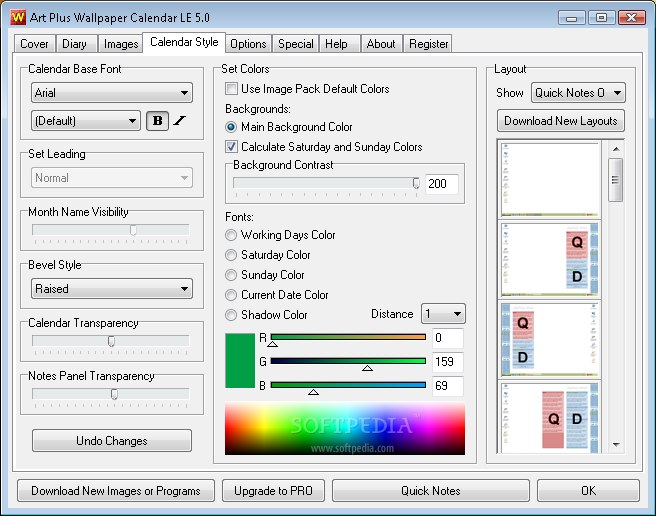The width and height of the screenshot is (656, 516).
Task: Open the shadow Distance dropdown
Action: (443, 314)
